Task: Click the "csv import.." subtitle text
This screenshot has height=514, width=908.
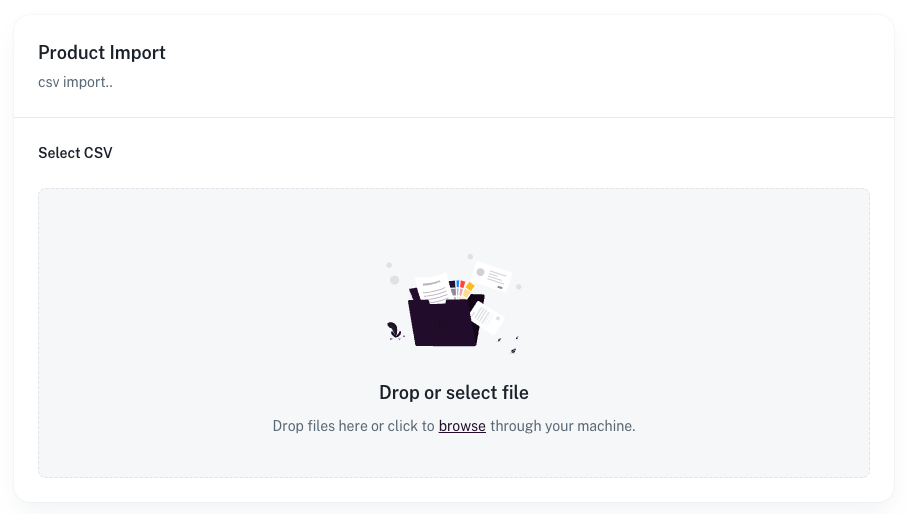Action: coord(75,82)
